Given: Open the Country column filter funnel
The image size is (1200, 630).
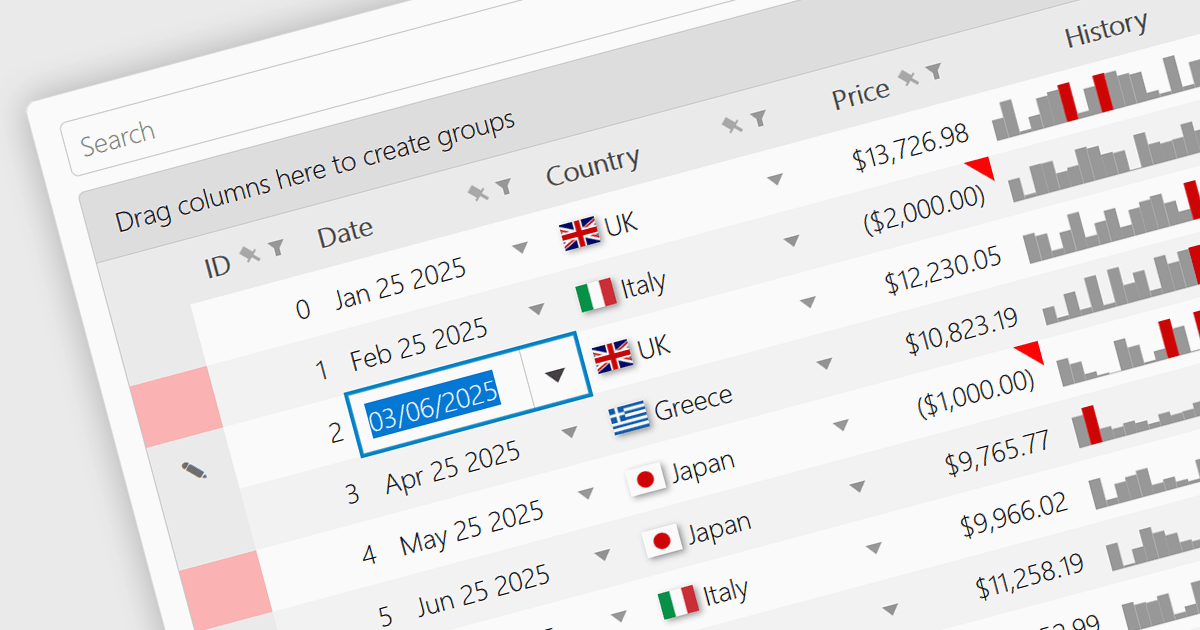Looking at the screenshot, I should (759, 118).
